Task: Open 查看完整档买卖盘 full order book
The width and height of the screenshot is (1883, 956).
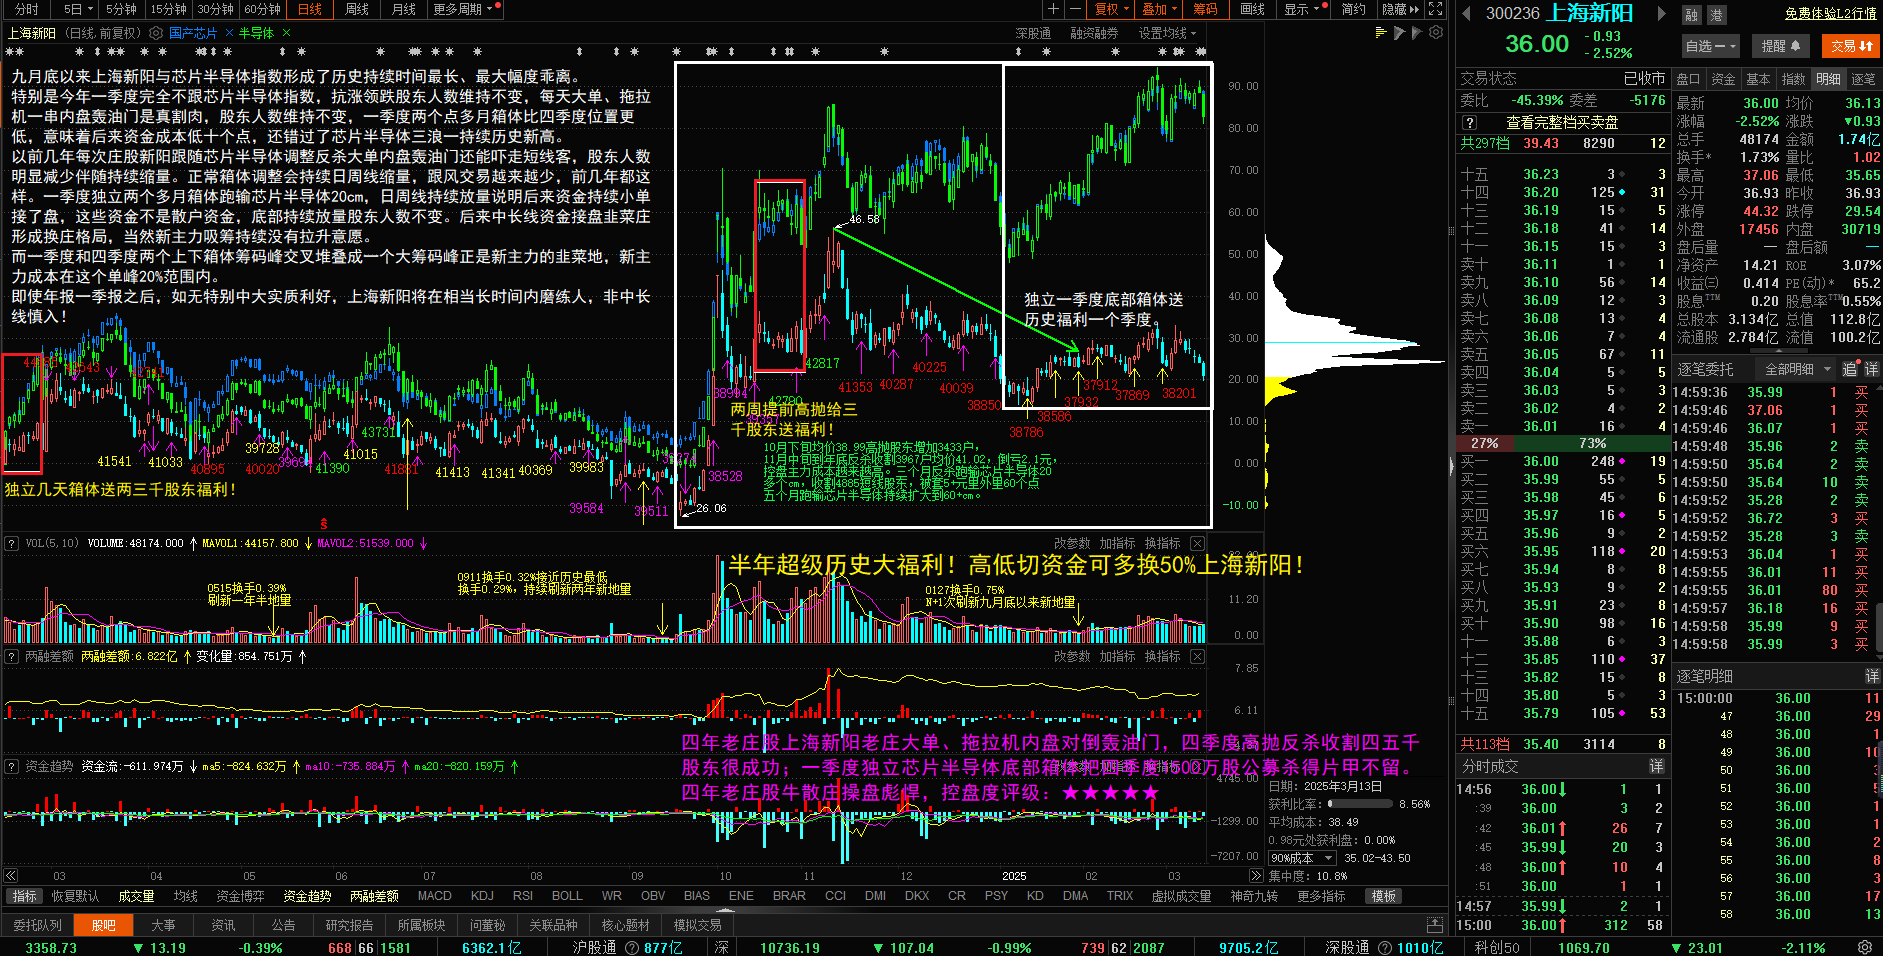Action: click(1562, 122)
